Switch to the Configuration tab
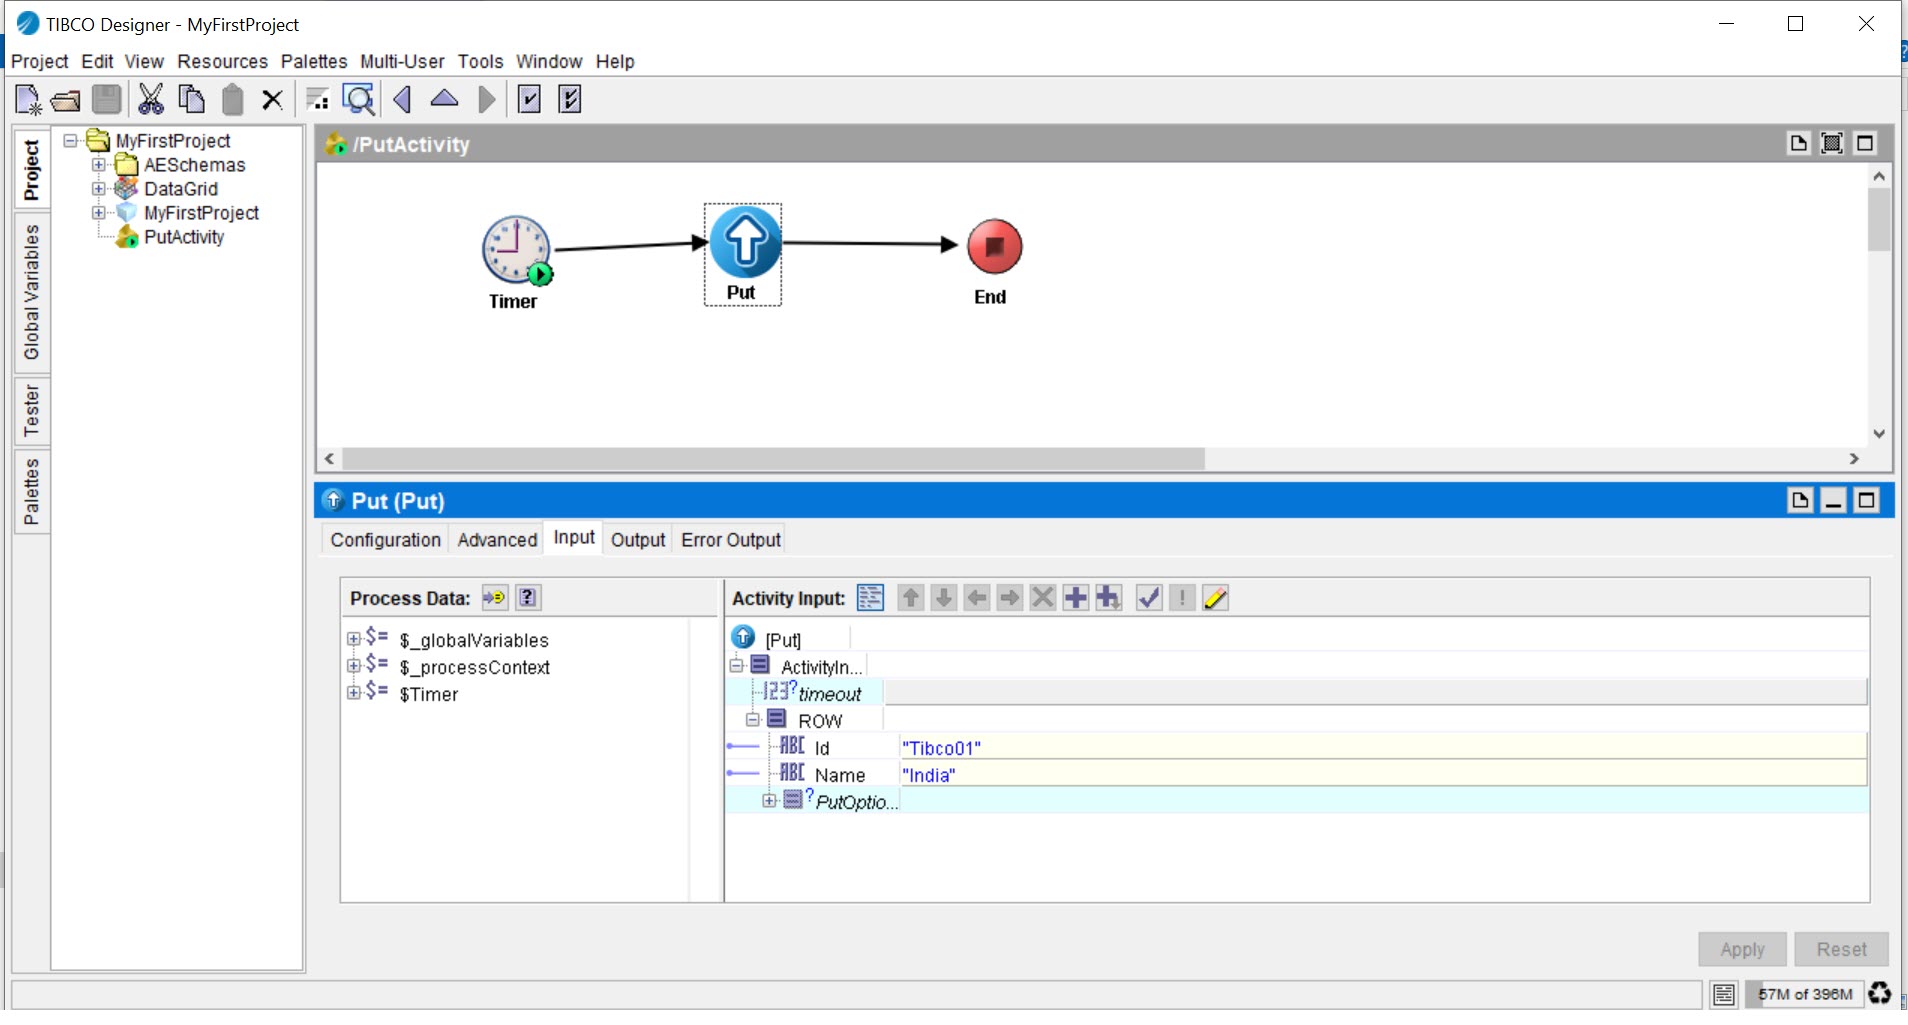Viewport: 1908px width, 1025px height. [385, 540]
